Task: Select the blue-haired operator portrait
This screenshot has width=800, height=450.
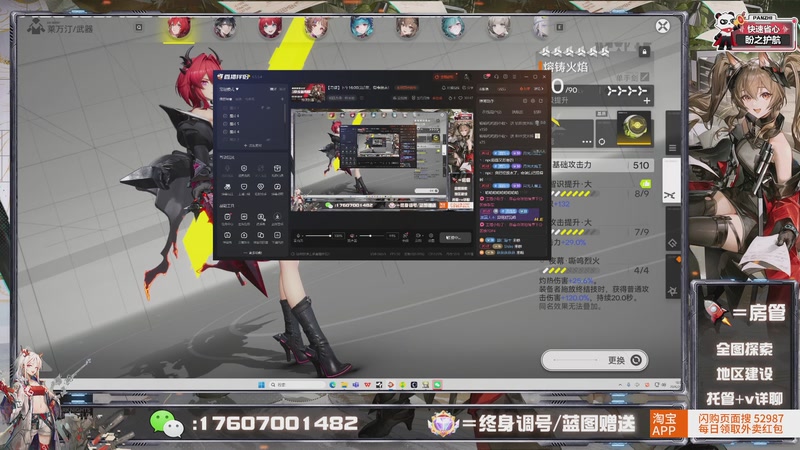Action: pos(361,28)
